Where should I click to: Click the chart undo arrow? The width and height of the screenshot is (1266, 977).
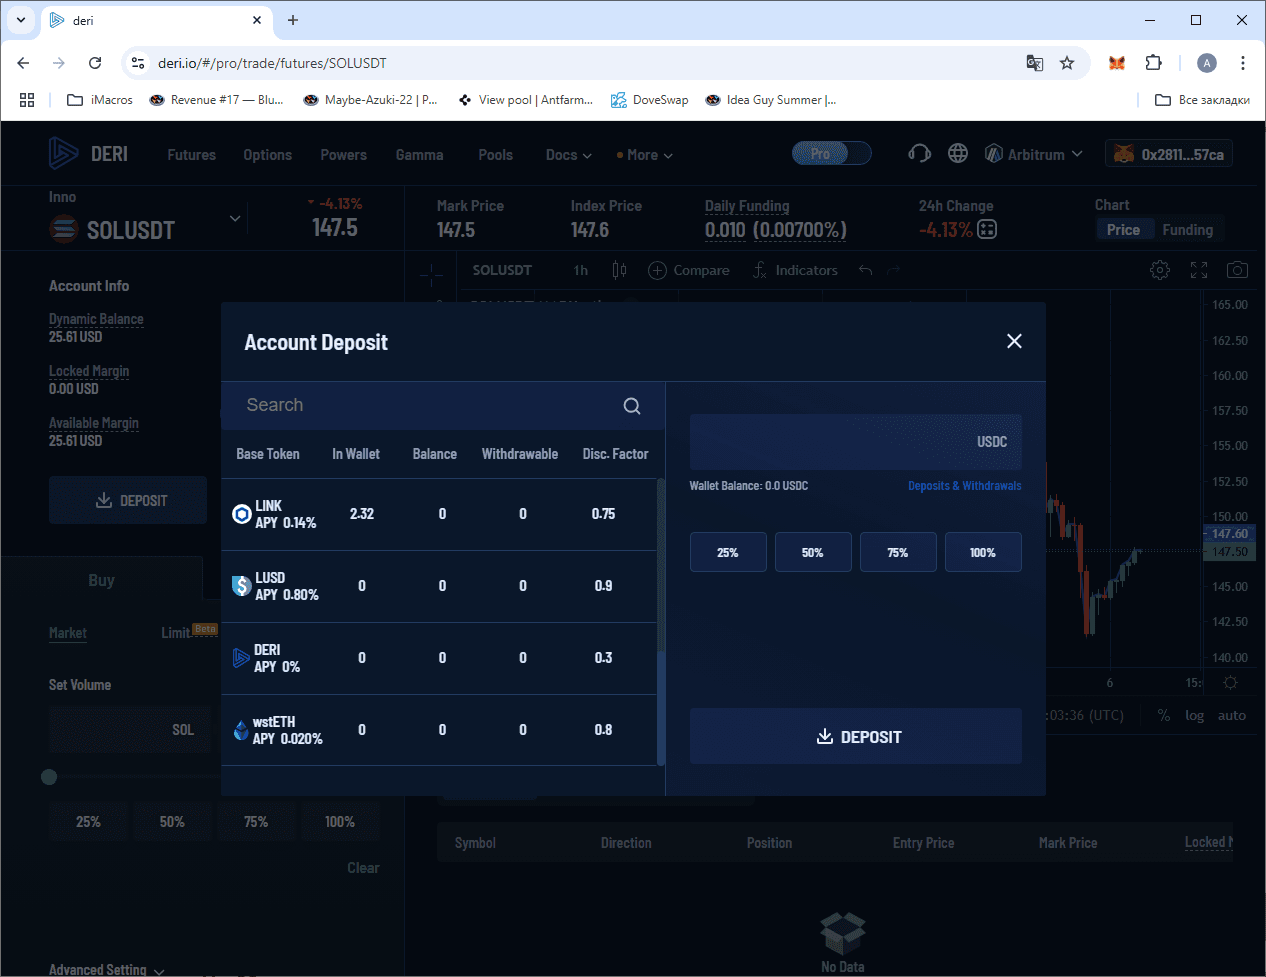tap(866, 270)
